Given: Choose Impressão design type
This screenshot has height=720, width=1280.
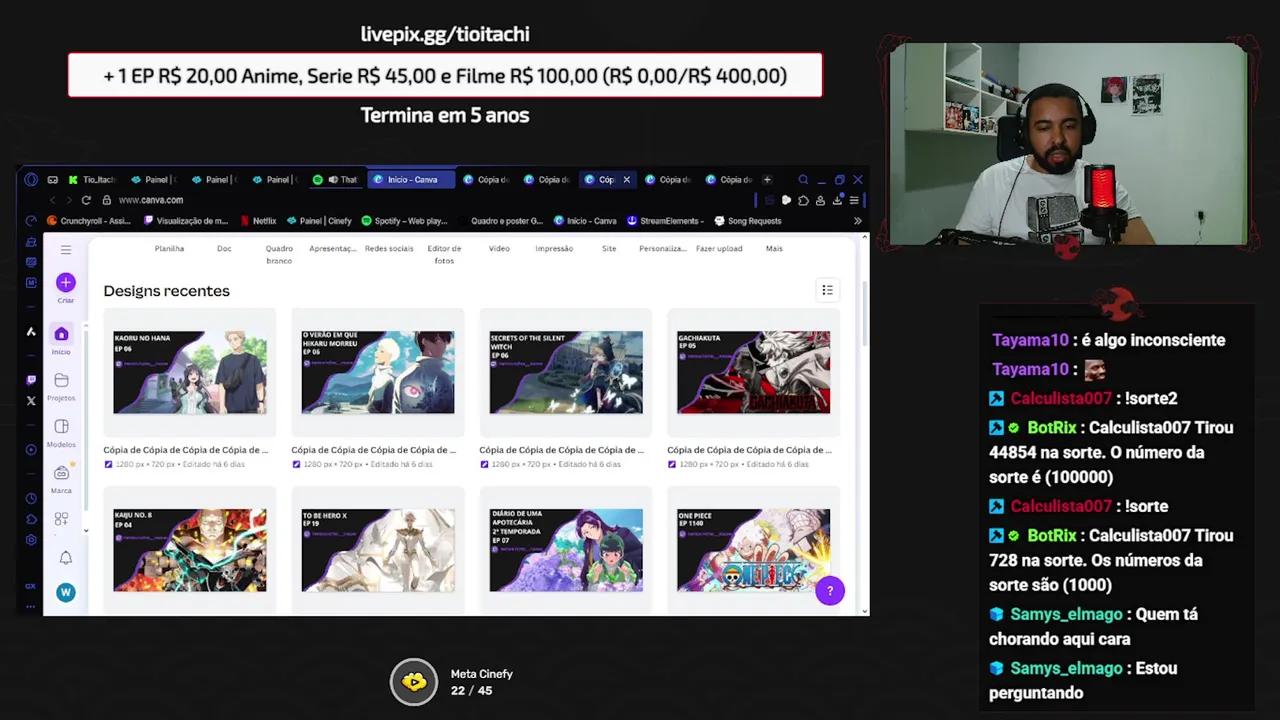Looking at the screenshot, I should (554, 248).
